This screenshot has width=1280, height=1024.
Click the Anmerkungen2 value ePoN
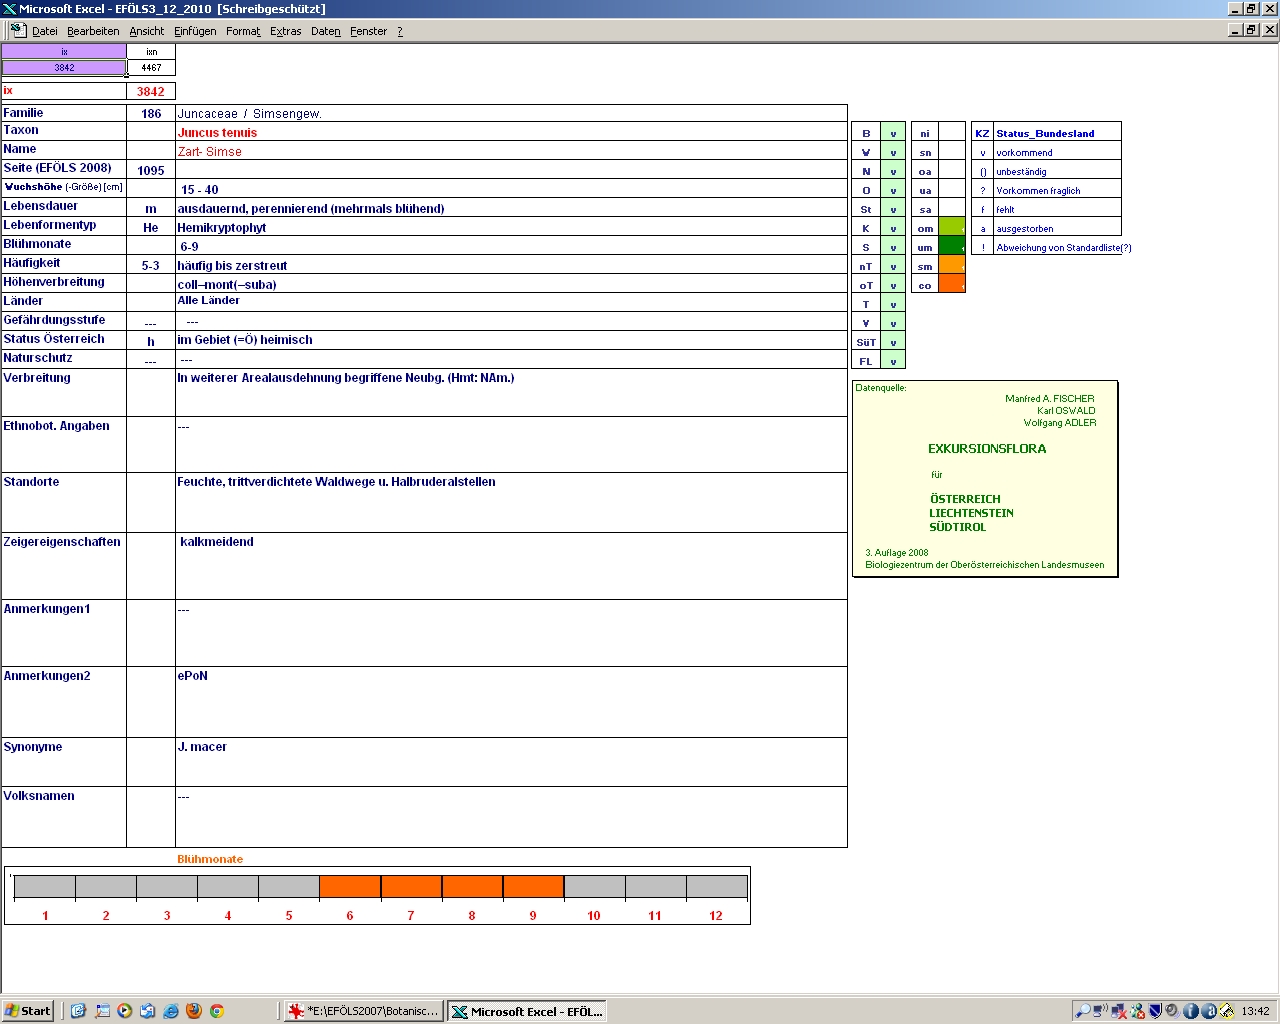pos(192,676)
